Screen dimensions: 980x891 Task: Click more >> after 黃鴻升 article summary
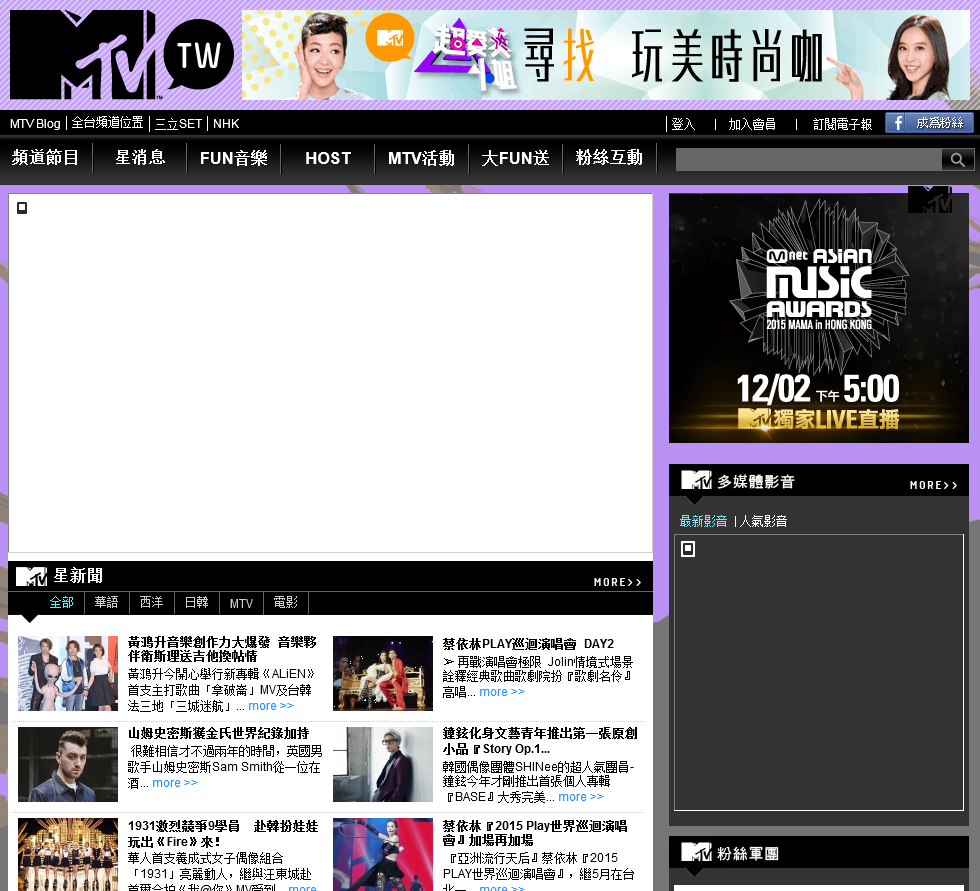271,705
